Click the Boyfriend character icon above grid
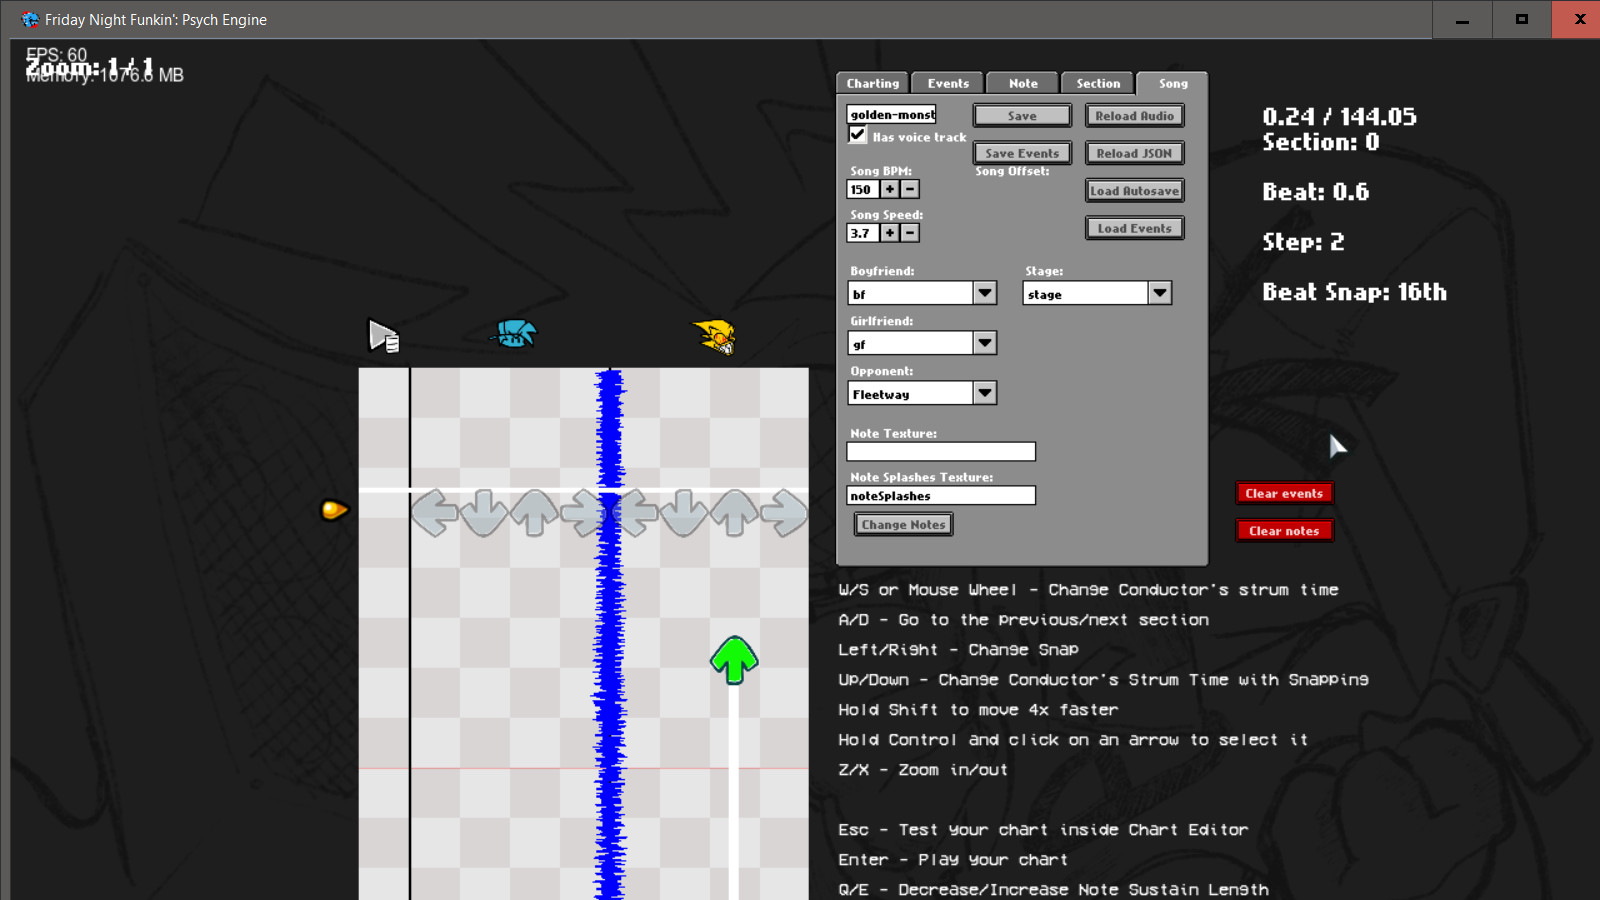Viewport: 1600px width, 900px height. coord(514,334)
